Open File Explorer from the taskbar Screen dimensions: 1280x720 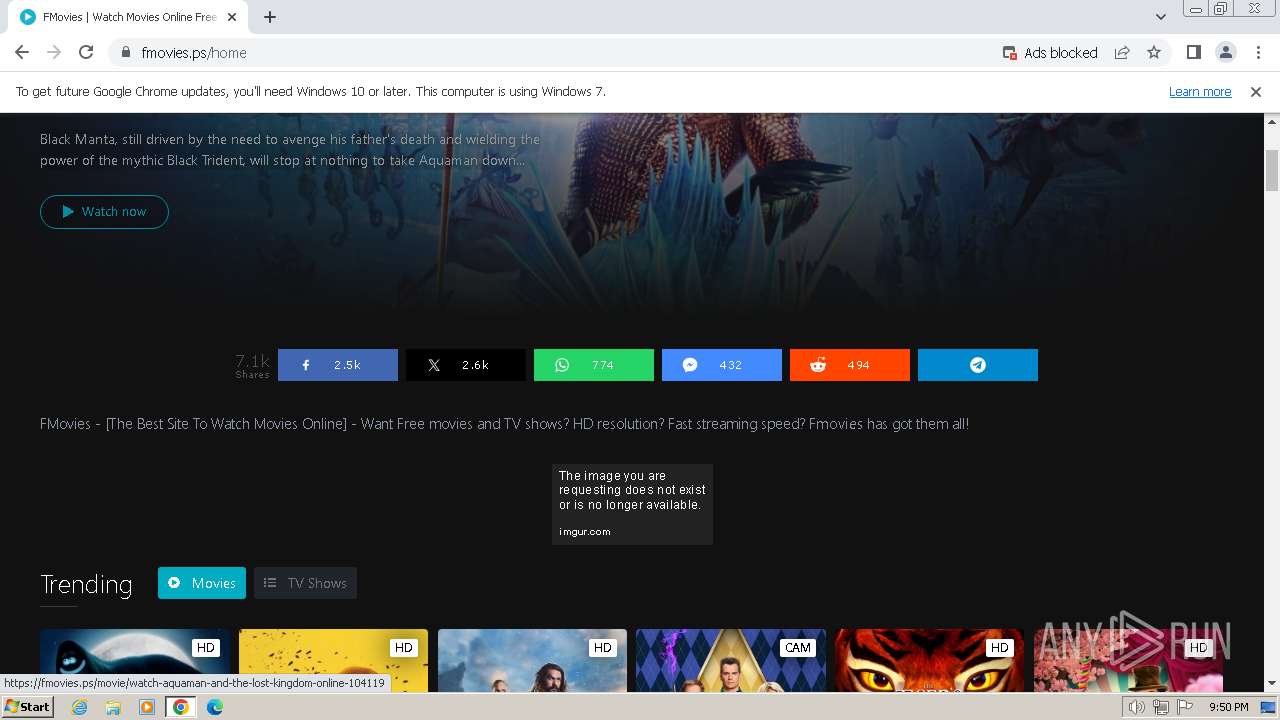113,707
